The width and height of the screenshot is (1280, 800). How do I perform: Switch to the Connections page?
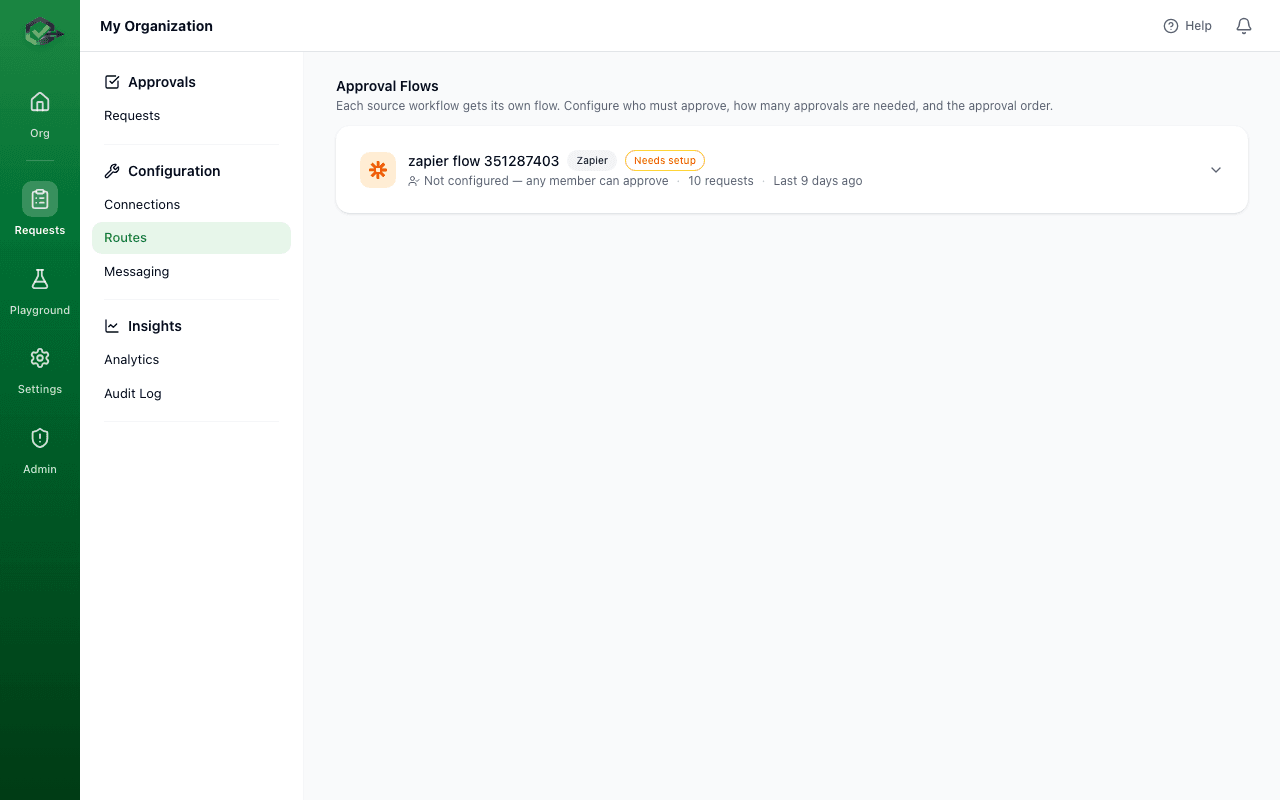click(x=141, y=204)
